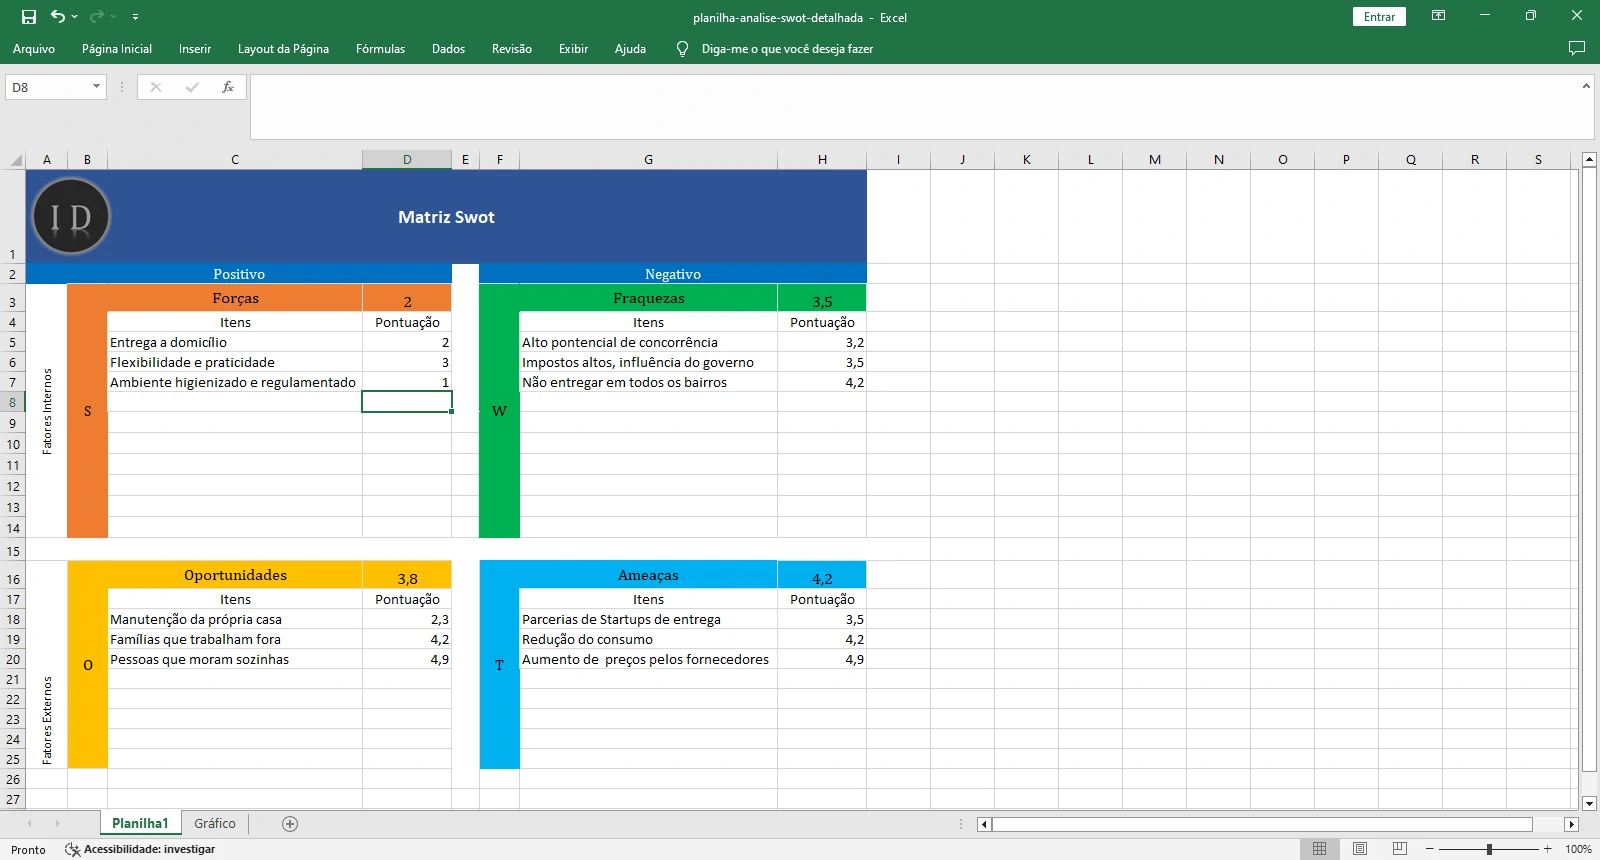Click the Entrar sign-in button
Viewport: 1600px width, 860px height.
tap(1379, 17)
